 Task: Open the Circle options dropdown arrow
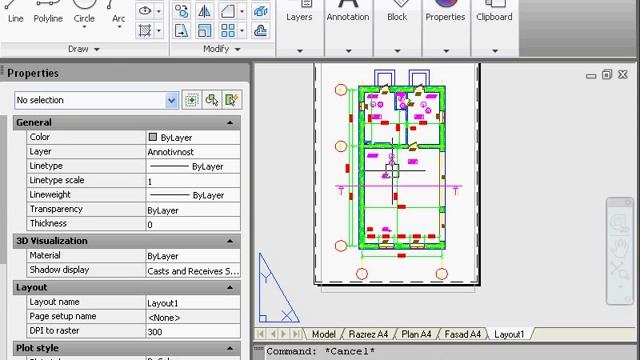(x=84, y=27)
